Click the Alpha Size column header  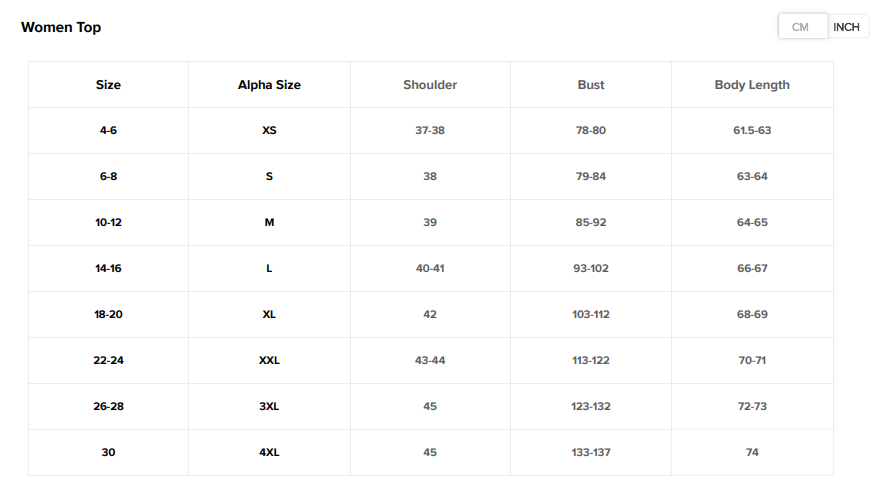269,85
